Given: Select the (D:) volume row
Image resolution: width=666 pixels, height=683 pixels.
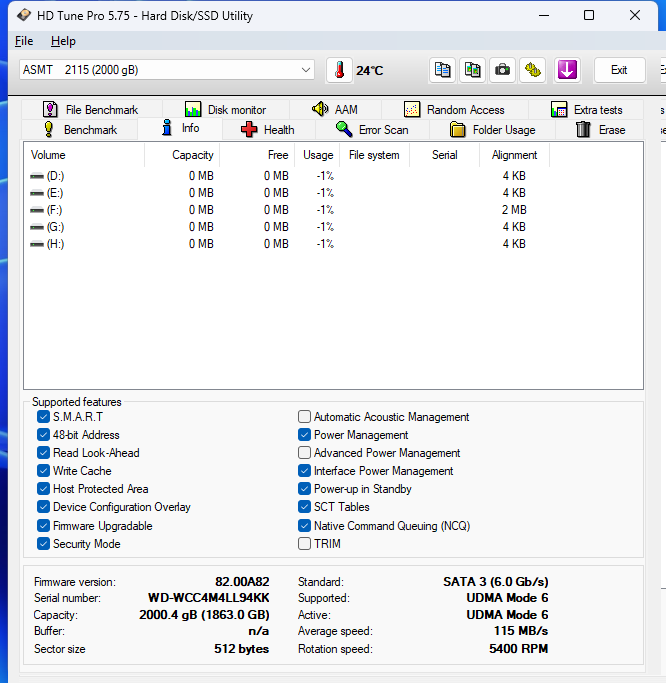Looking at the screenshot, I should pyautogui.click(x=287, y=176).
